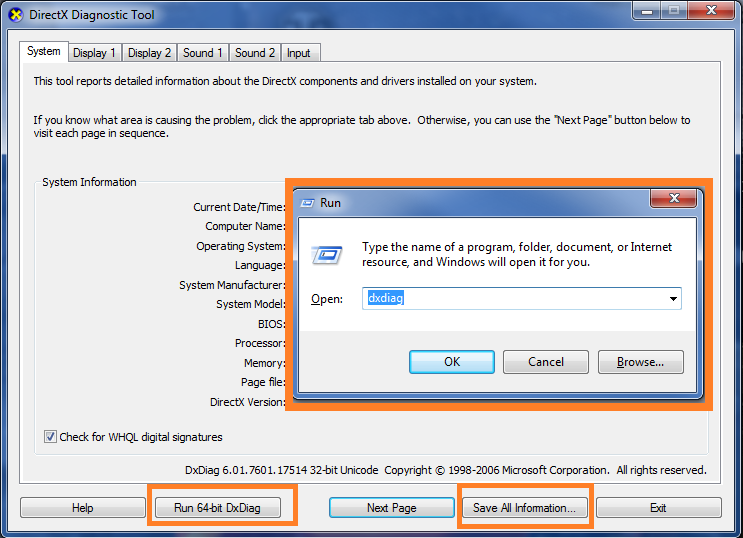This screenshot has height=538, width=743.
Task: Click the Current Date/Time label
Action: pos(239,207)
